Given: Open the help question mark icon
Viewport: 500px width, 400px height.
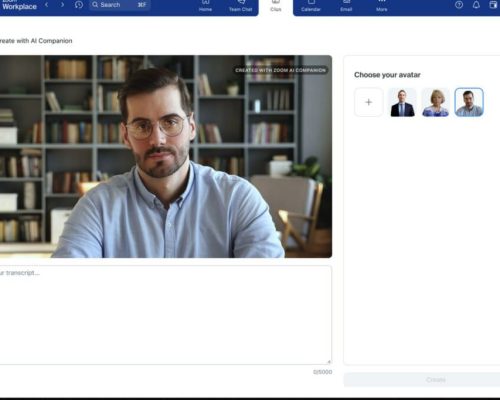Looking at the screenshot, I should [459, 5].
